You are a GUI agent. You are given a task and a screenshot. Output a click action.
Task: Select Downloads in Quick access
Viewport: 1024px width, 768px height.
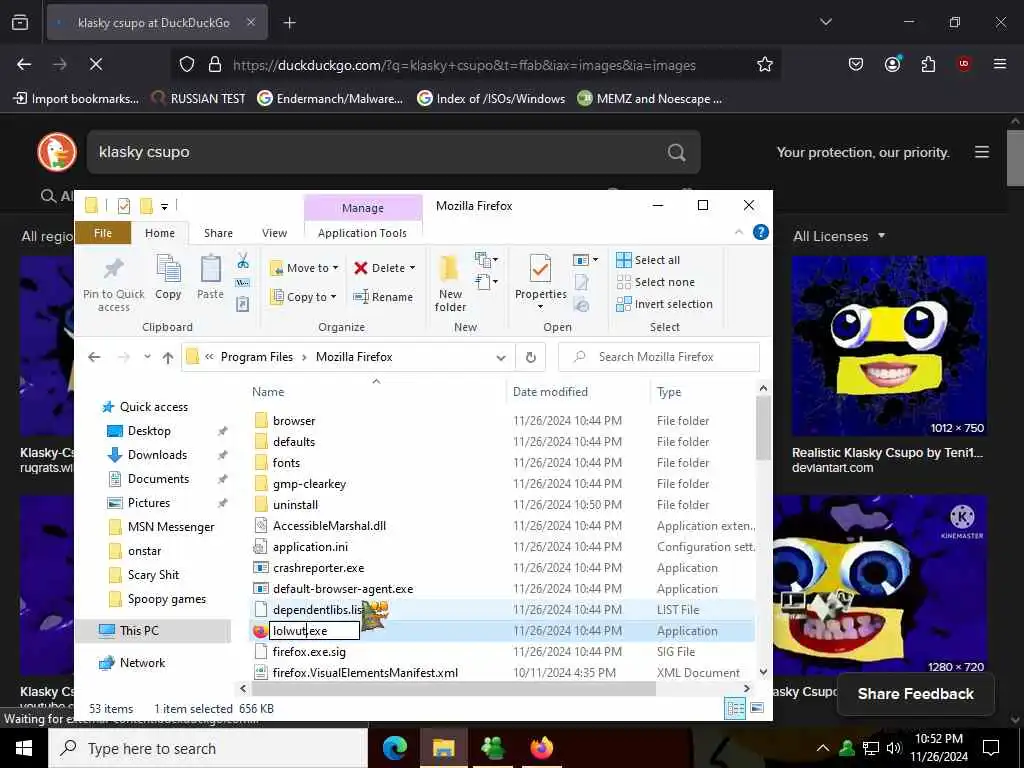[157, 455]
